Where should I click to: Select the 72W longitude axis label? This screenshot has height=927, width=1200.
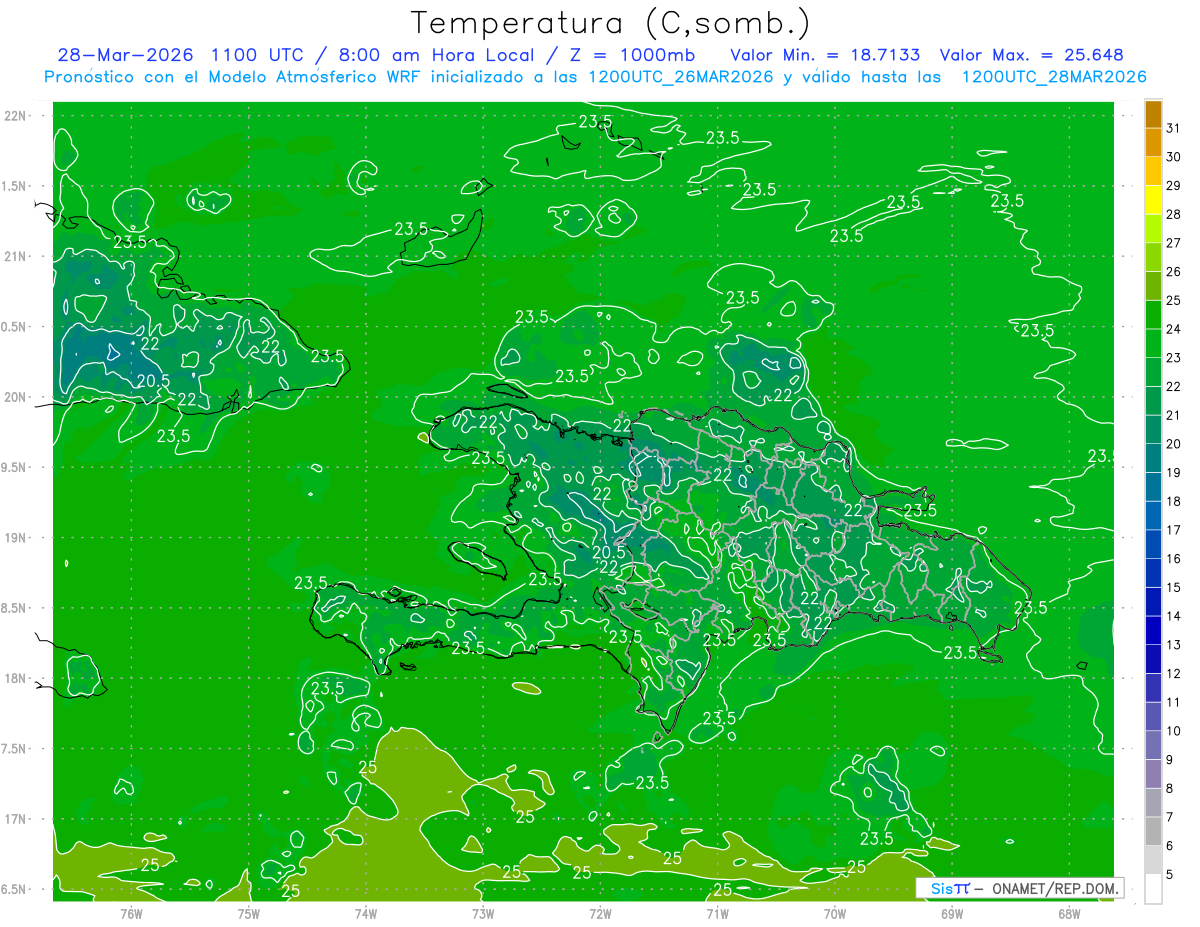click(x=600, y=913)
